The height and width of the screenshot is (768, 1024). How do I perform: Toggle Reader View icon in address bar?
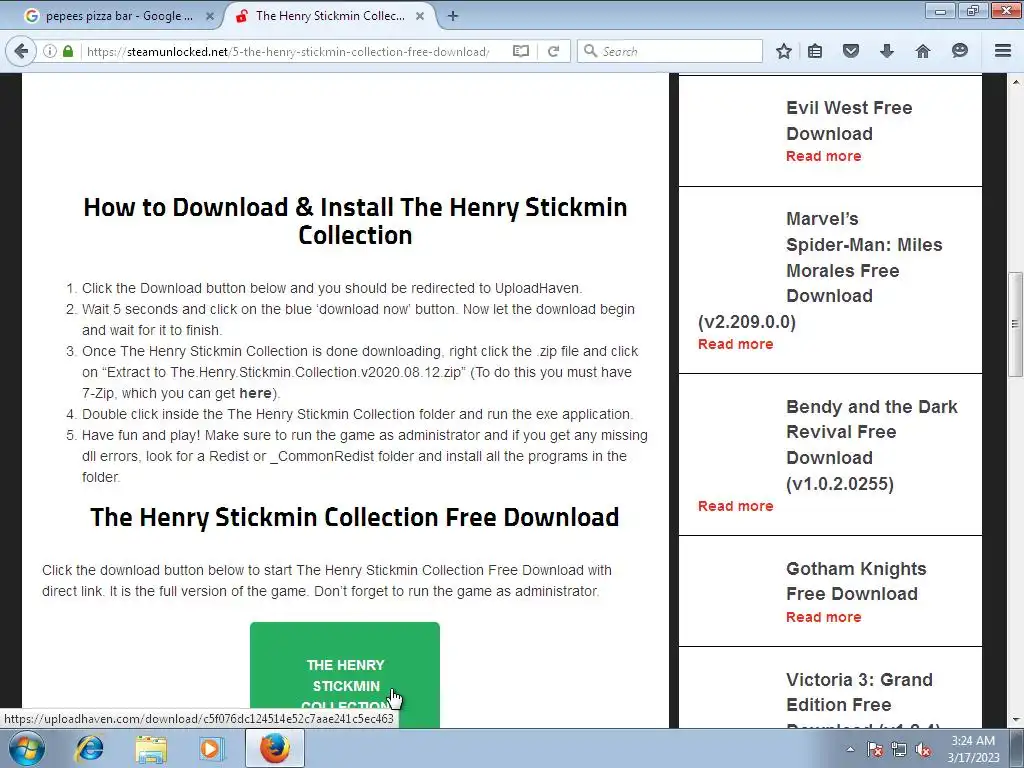[x=520, y=51]
